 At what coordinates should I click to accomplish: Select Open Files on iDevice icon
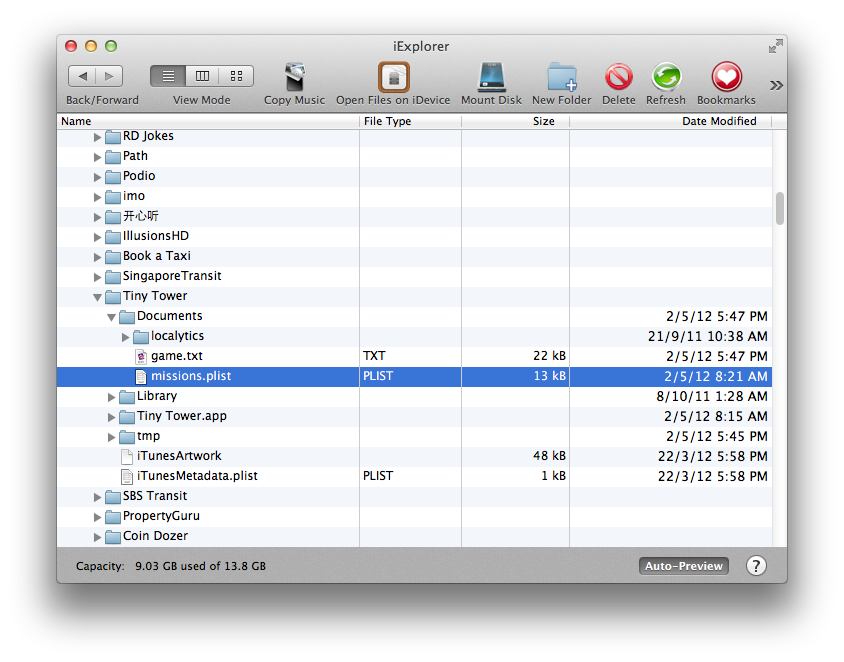pyautogui.click(x=393, y=77)
